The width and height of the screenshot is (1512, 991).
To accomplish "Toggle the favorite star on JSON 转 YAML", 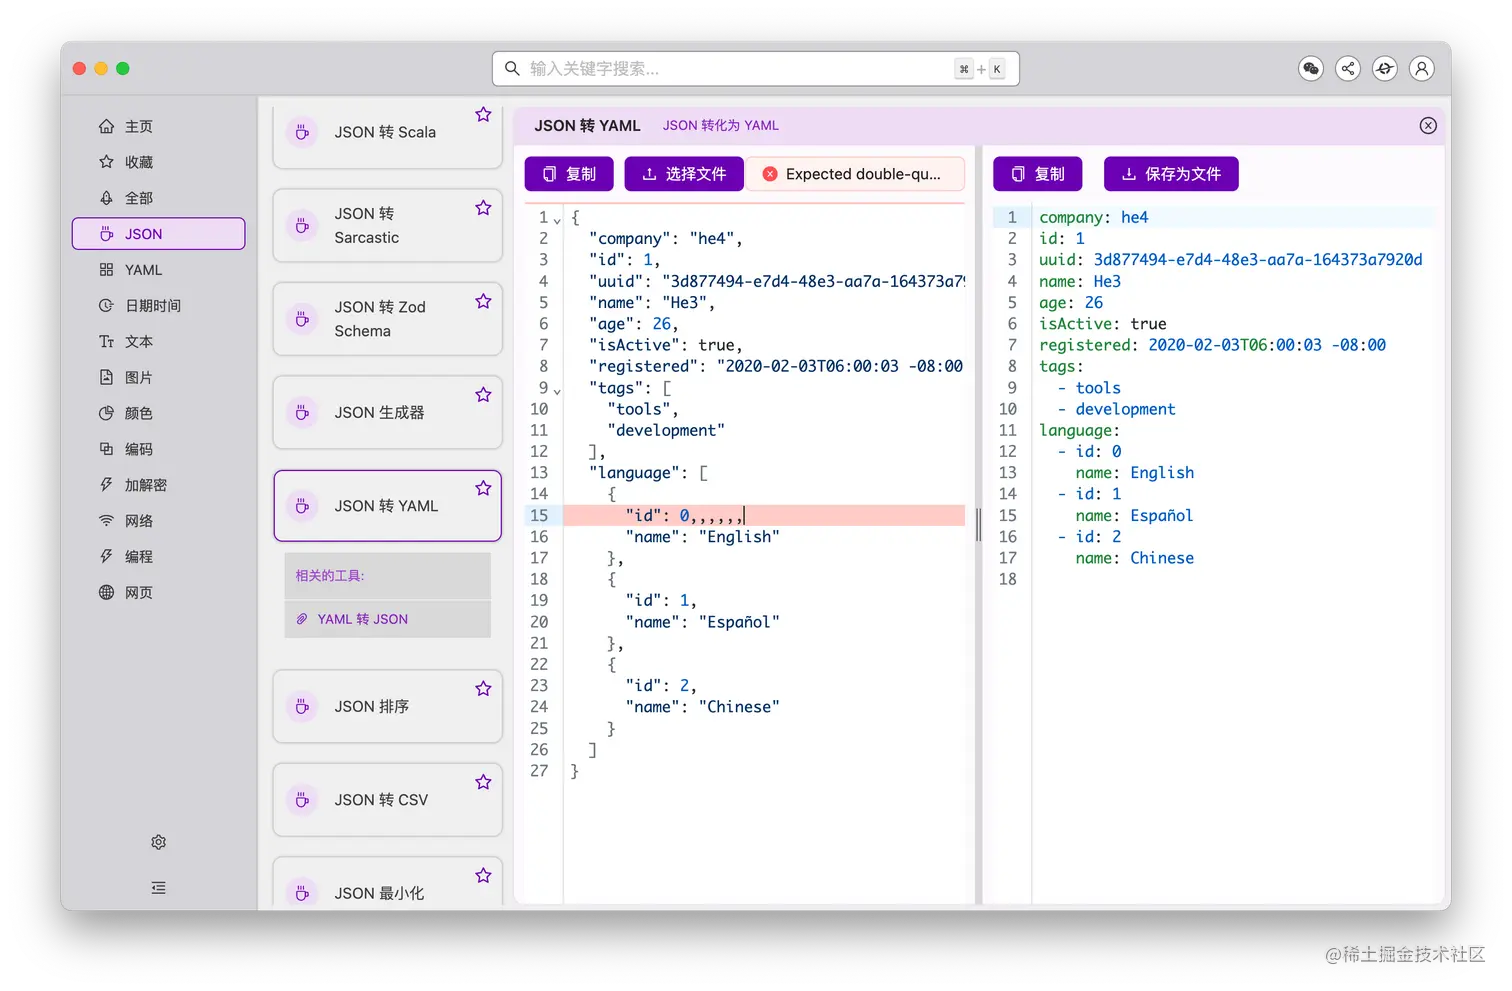I will pos(483,488).
